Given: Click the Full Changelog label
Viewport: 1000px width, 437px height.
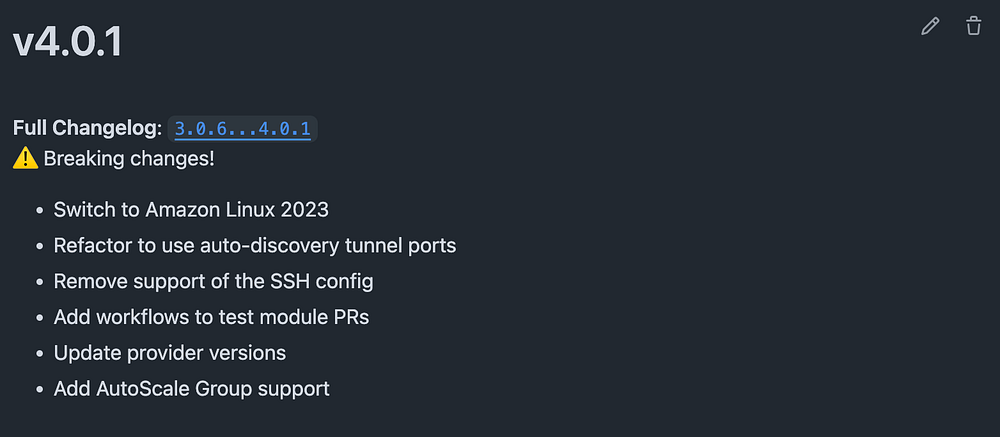Looking at the screenshot, I should 87,128.
